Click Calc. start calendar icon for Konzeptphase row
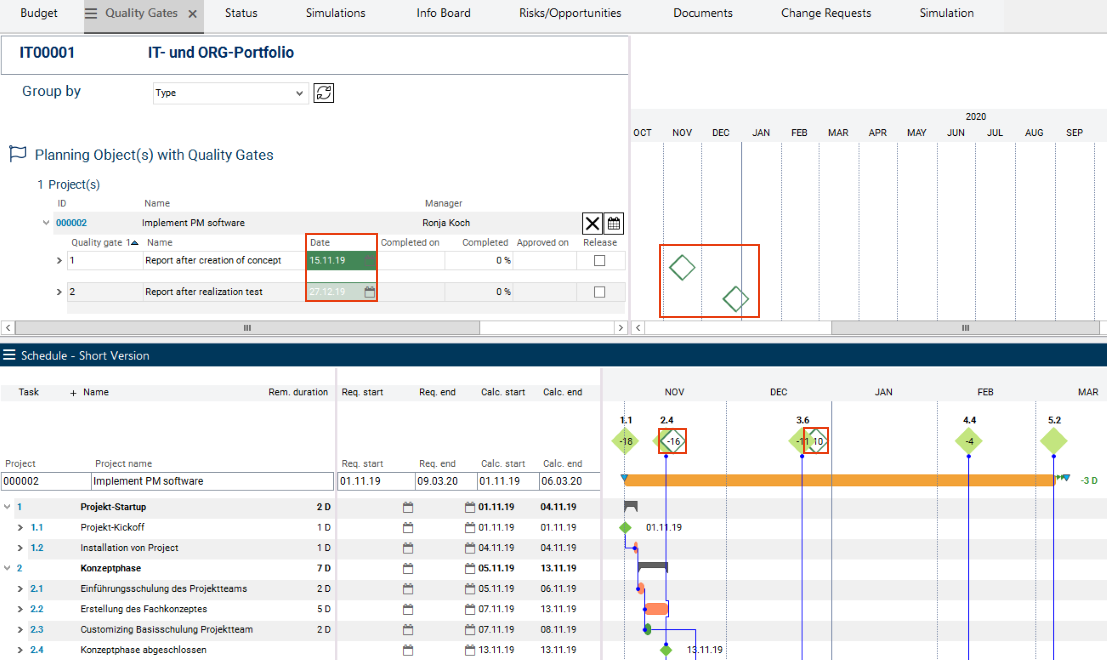 tap(470, 568)
